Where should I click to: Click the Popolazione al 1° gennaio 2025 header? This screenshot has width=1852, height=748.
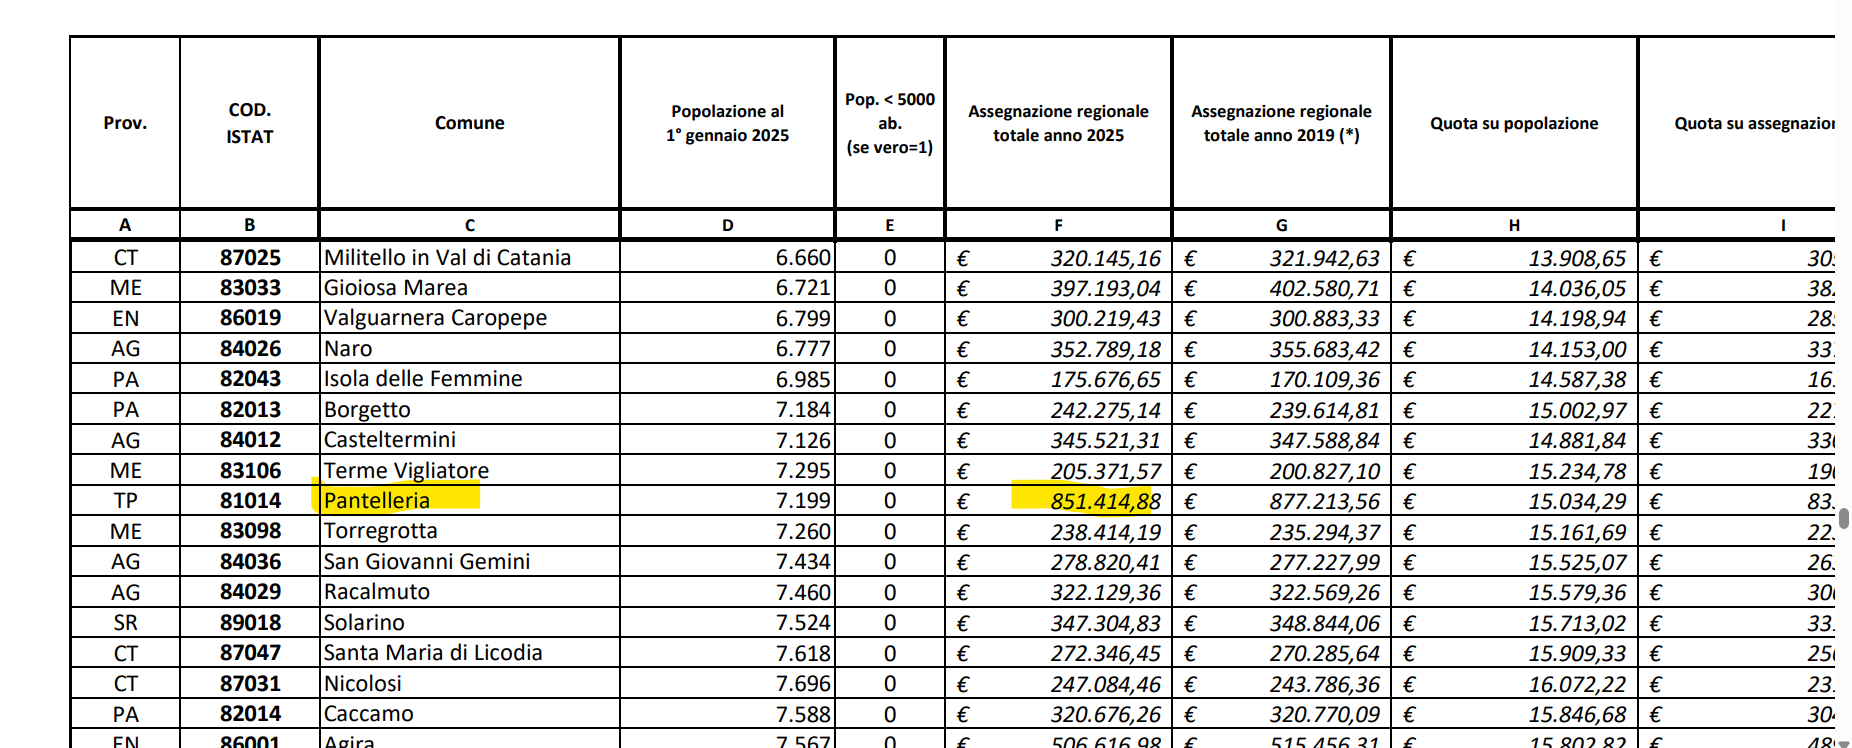tap(727, 123)
